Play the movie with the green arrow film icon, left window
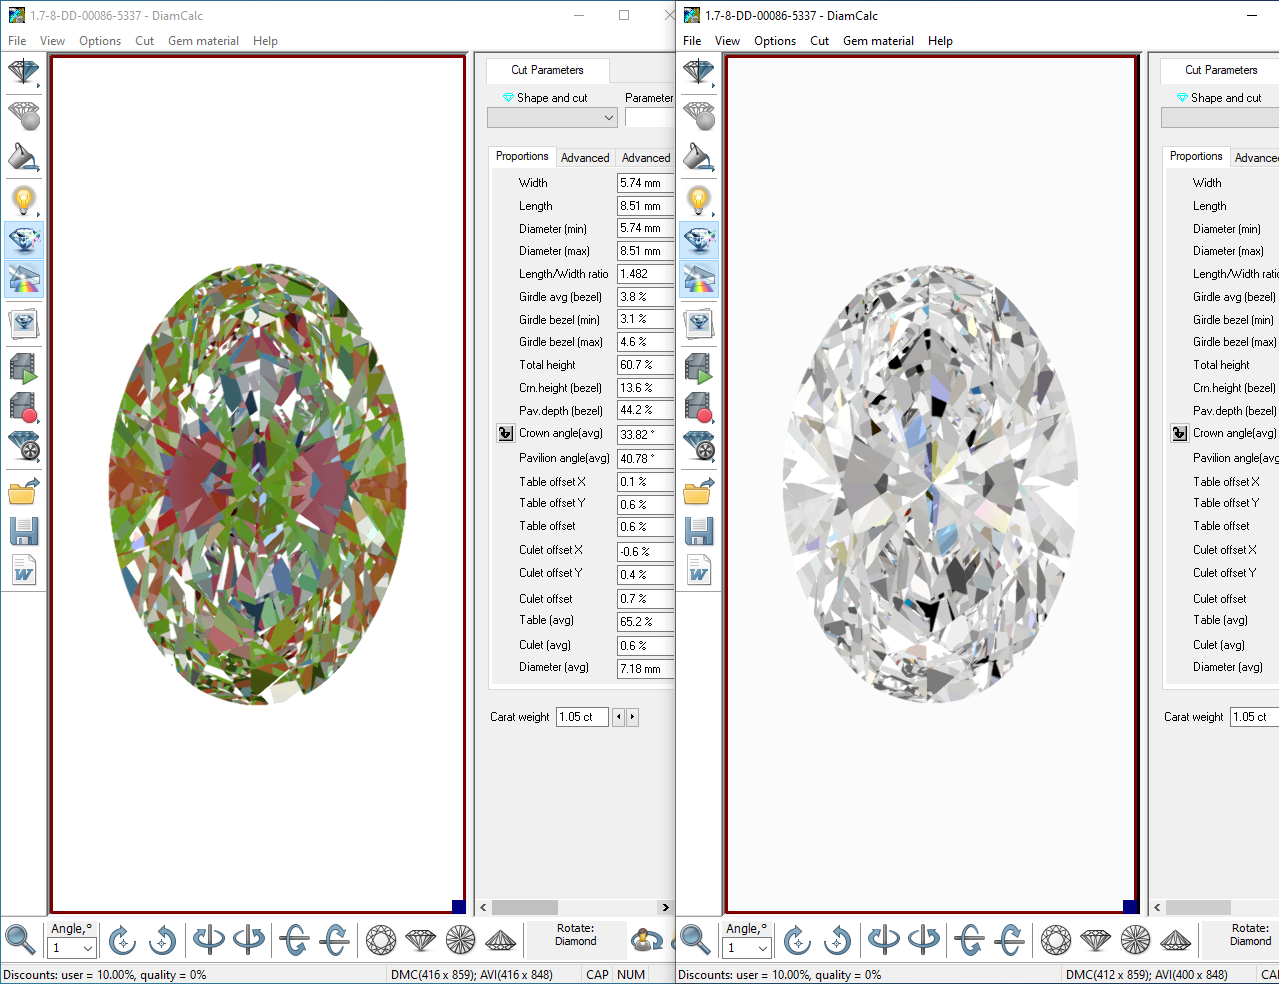 [x=23, y=367]
